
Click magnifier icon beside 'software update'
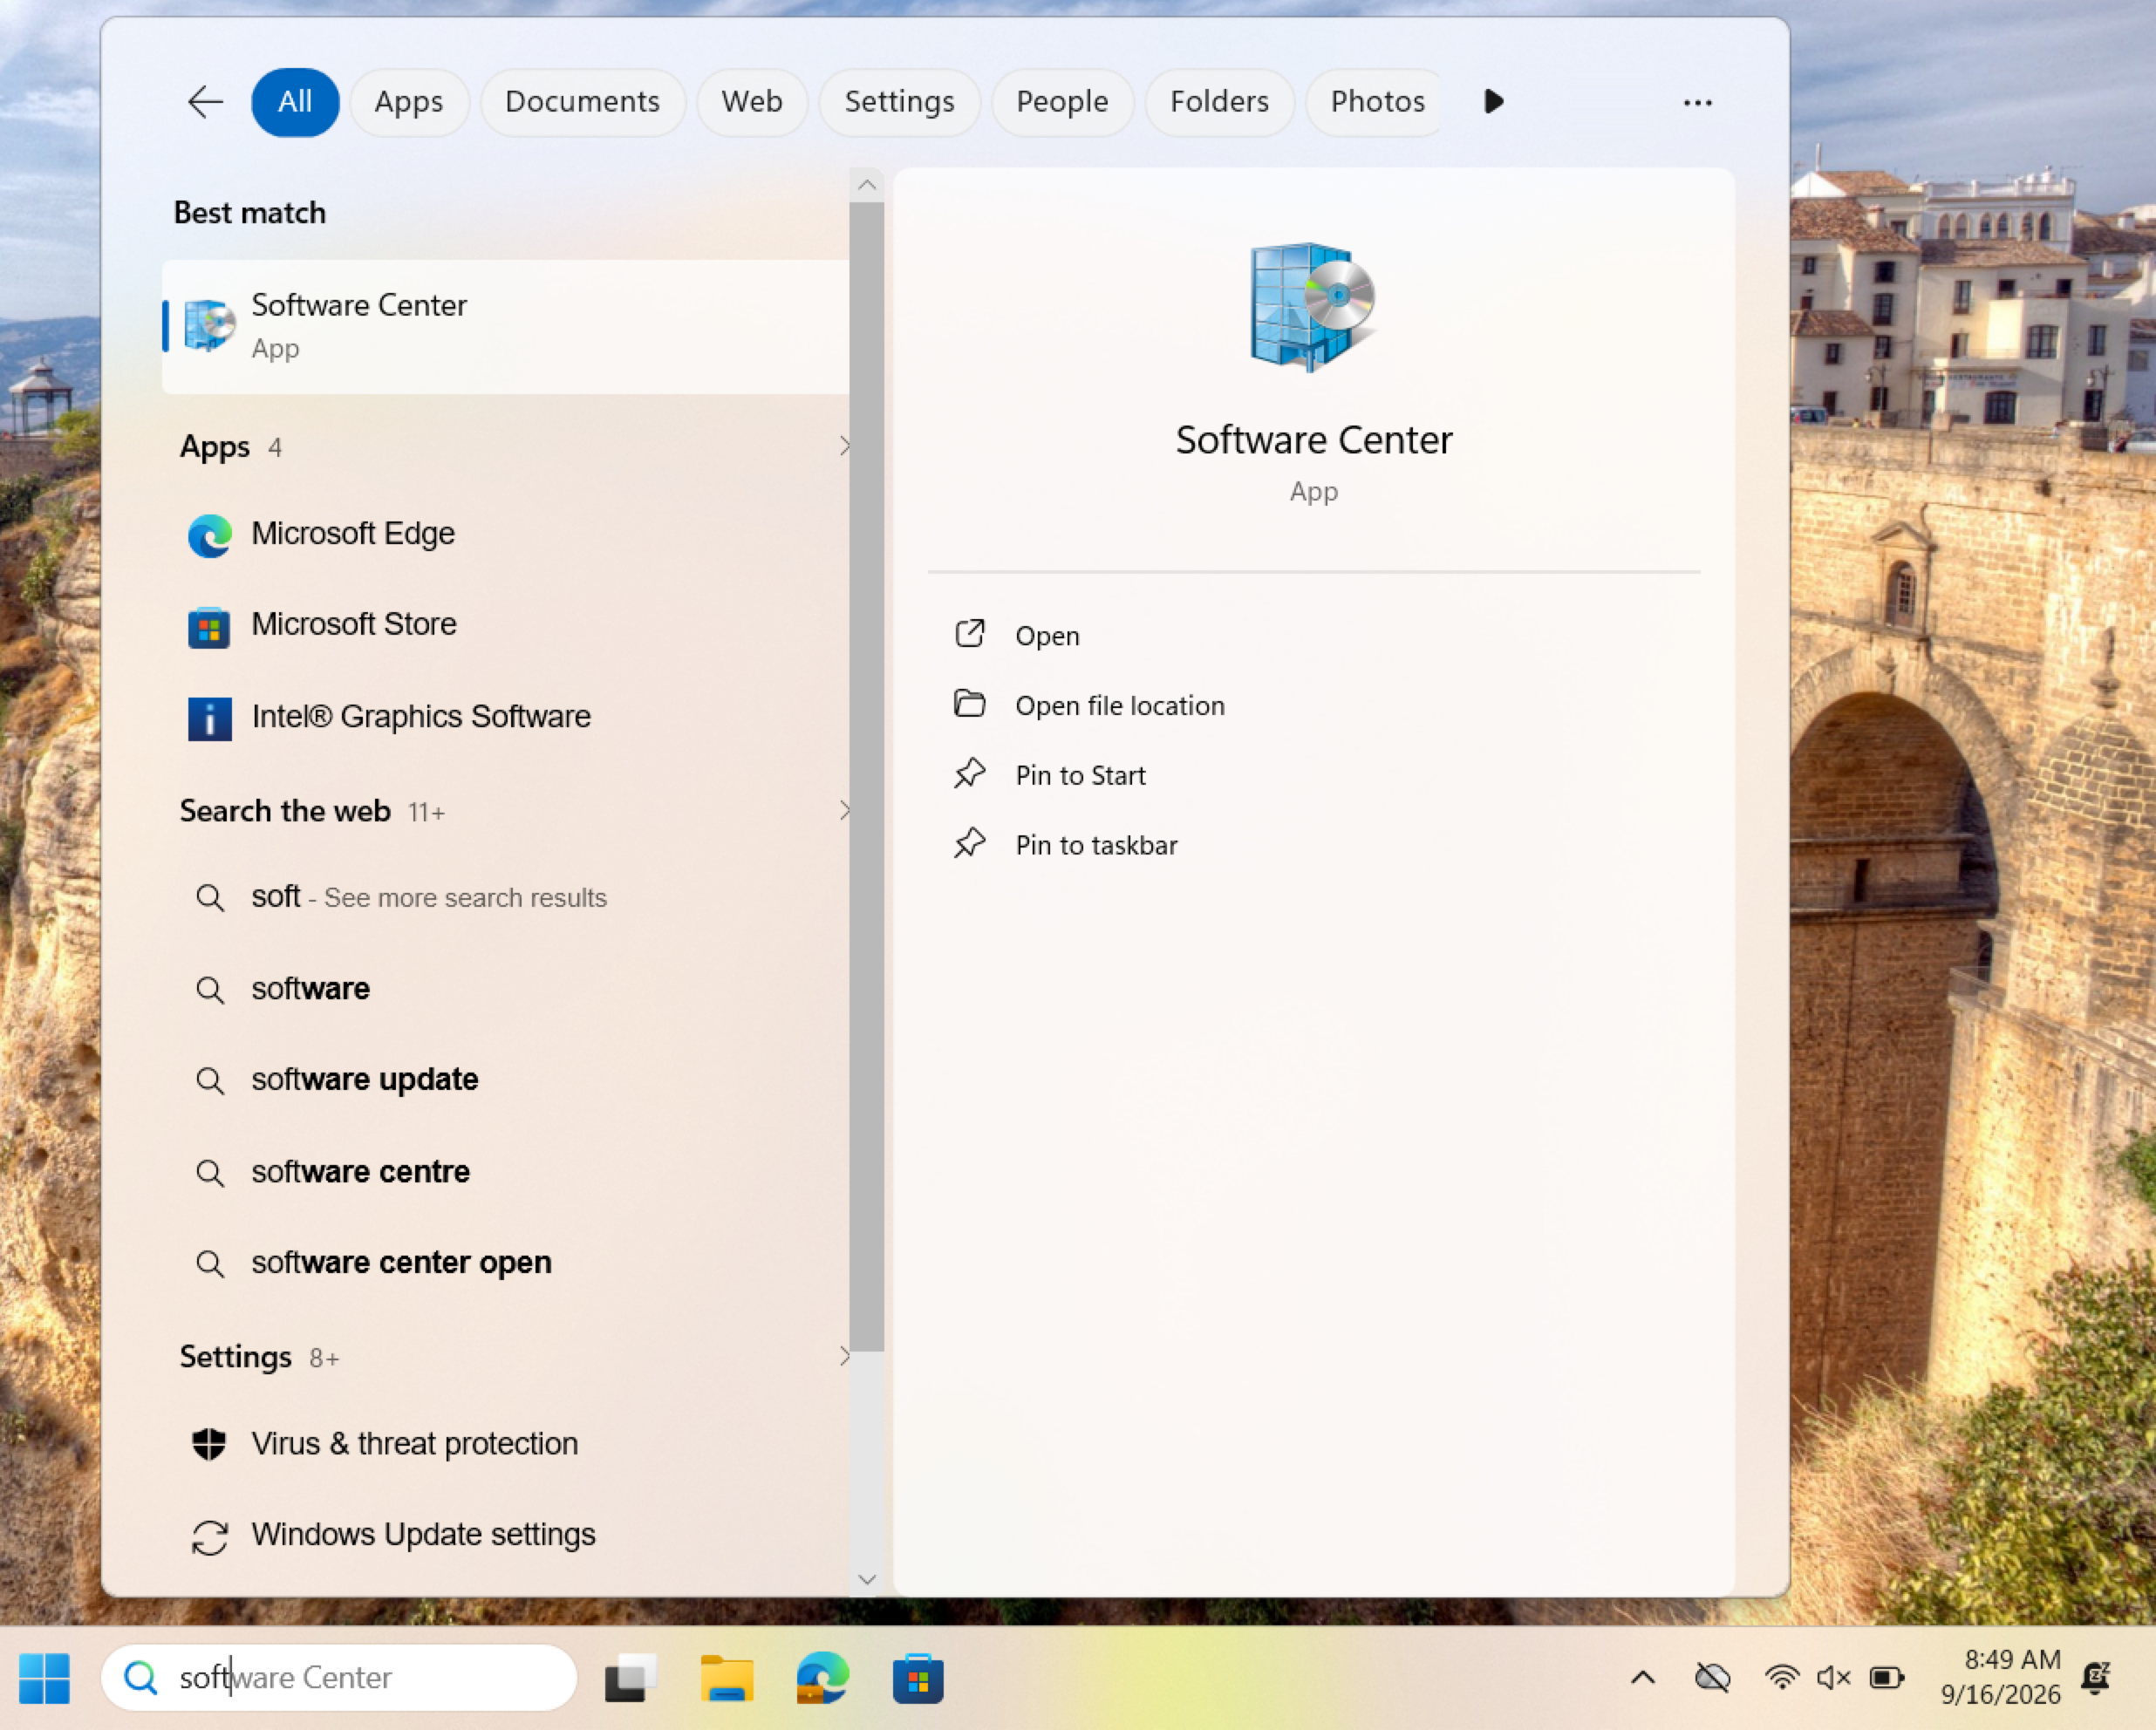coord(210,1081)
